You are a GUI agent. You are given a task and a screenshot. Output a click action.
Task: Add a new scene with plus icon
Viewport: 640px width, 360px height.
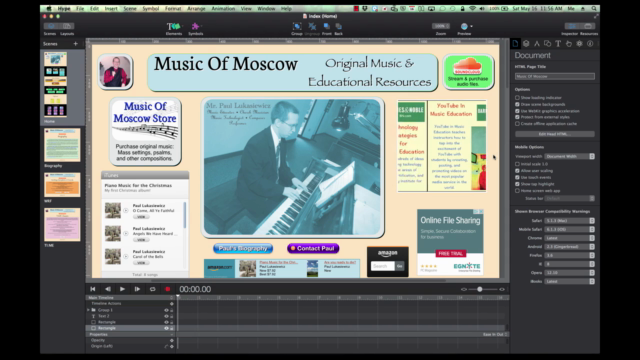pos(76,44)
